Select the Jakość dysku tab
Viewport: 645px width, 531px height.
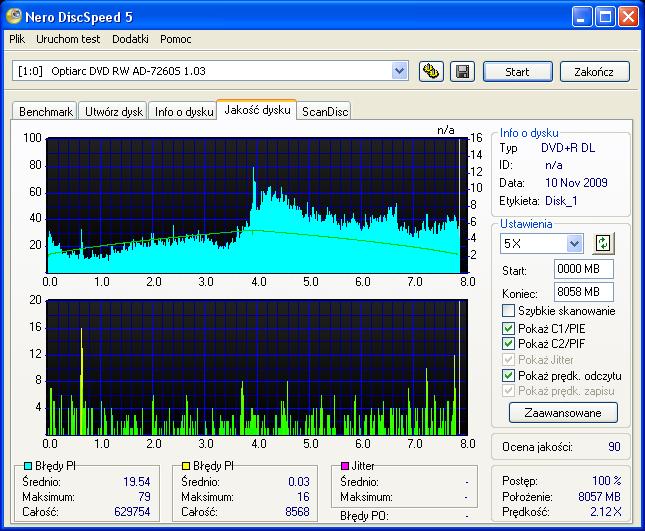click(257, 110)
